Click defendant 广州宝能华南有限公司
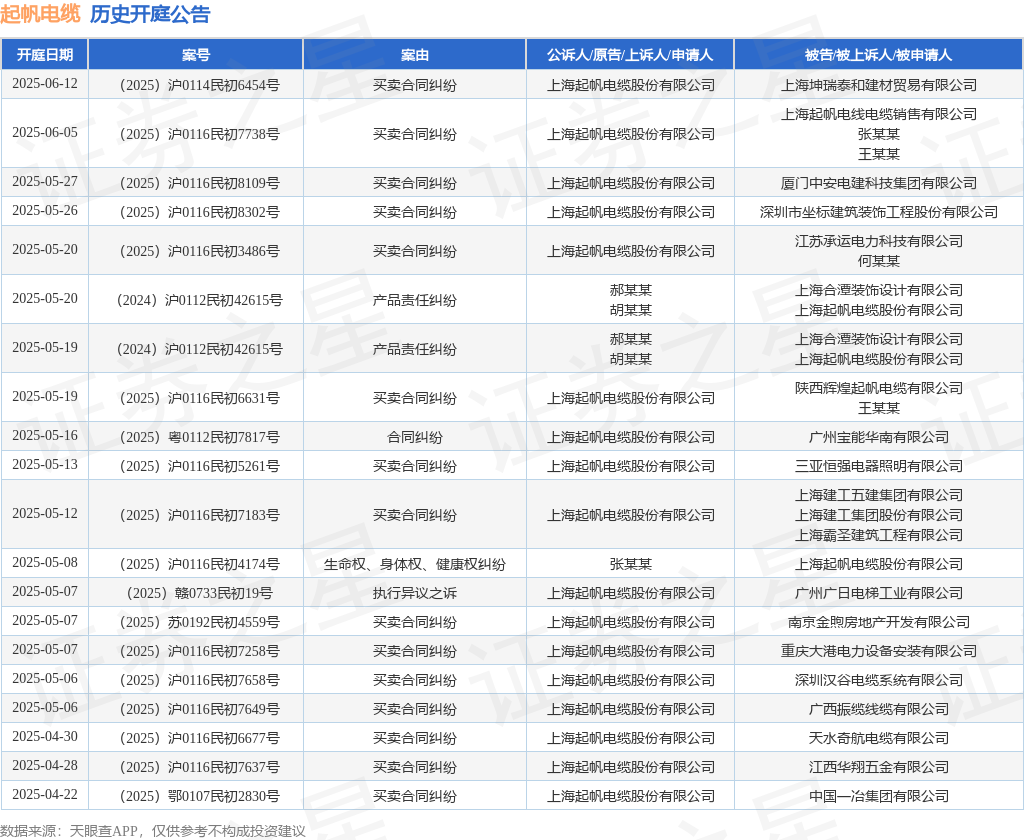 pyautogui.click(x=878, y=437)
